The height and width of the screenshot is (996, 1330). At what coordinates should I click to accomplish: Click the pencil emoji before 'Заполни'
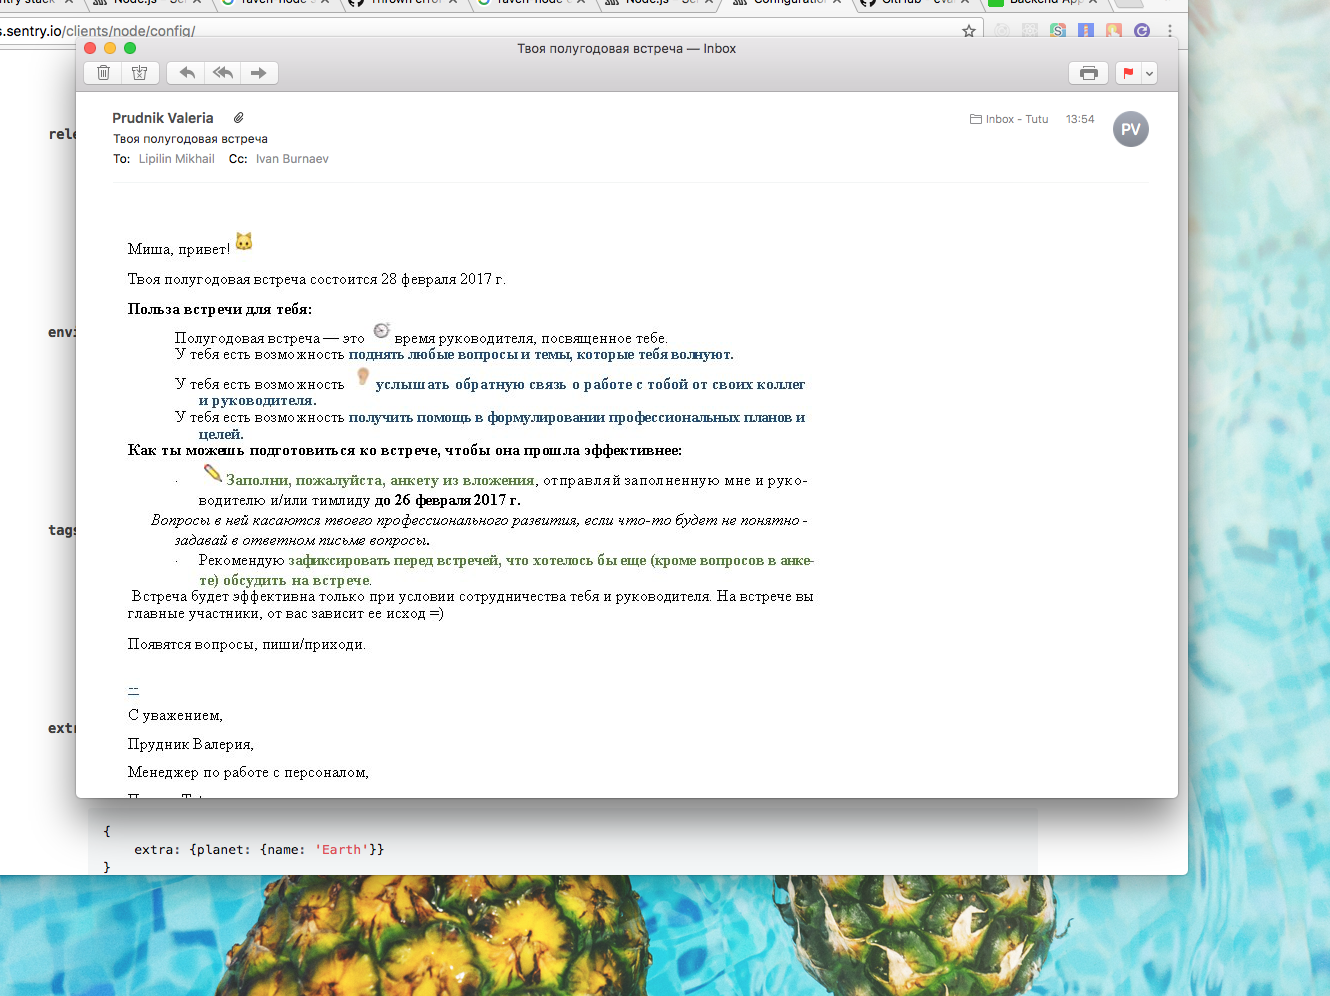pos(213,472)
